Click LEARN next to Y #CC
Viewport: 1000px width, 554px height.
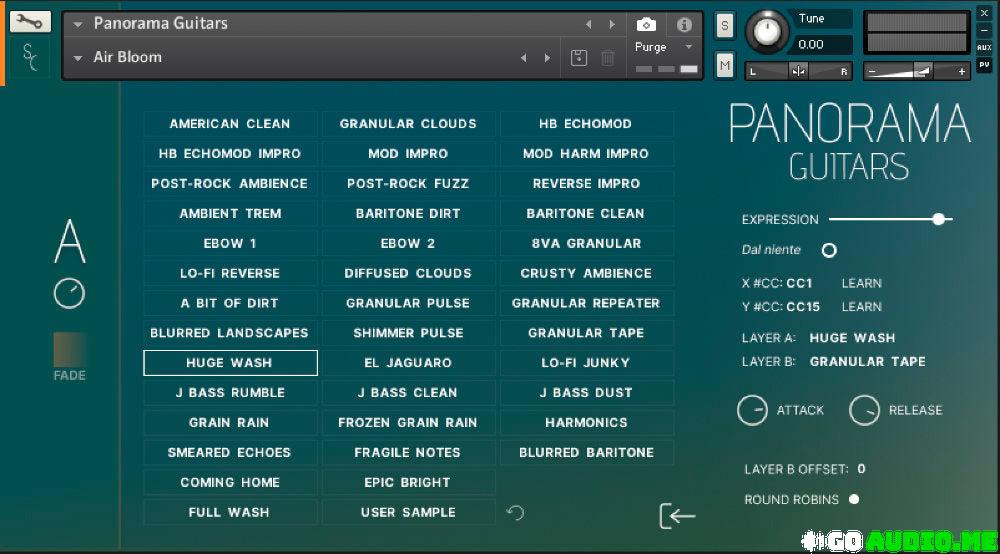point(861,307)
